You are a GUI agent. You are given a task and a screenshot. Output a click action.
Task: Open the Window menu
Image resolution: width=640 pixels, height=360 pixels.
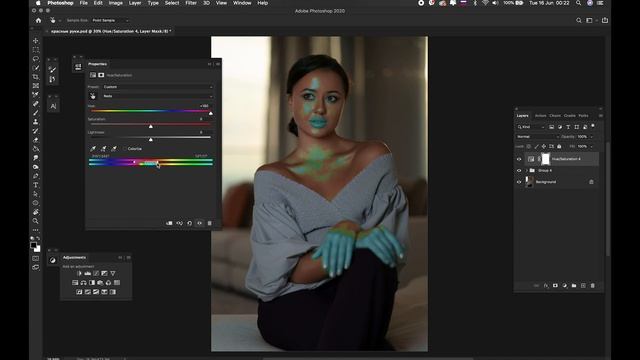click(x=242, y=3)
